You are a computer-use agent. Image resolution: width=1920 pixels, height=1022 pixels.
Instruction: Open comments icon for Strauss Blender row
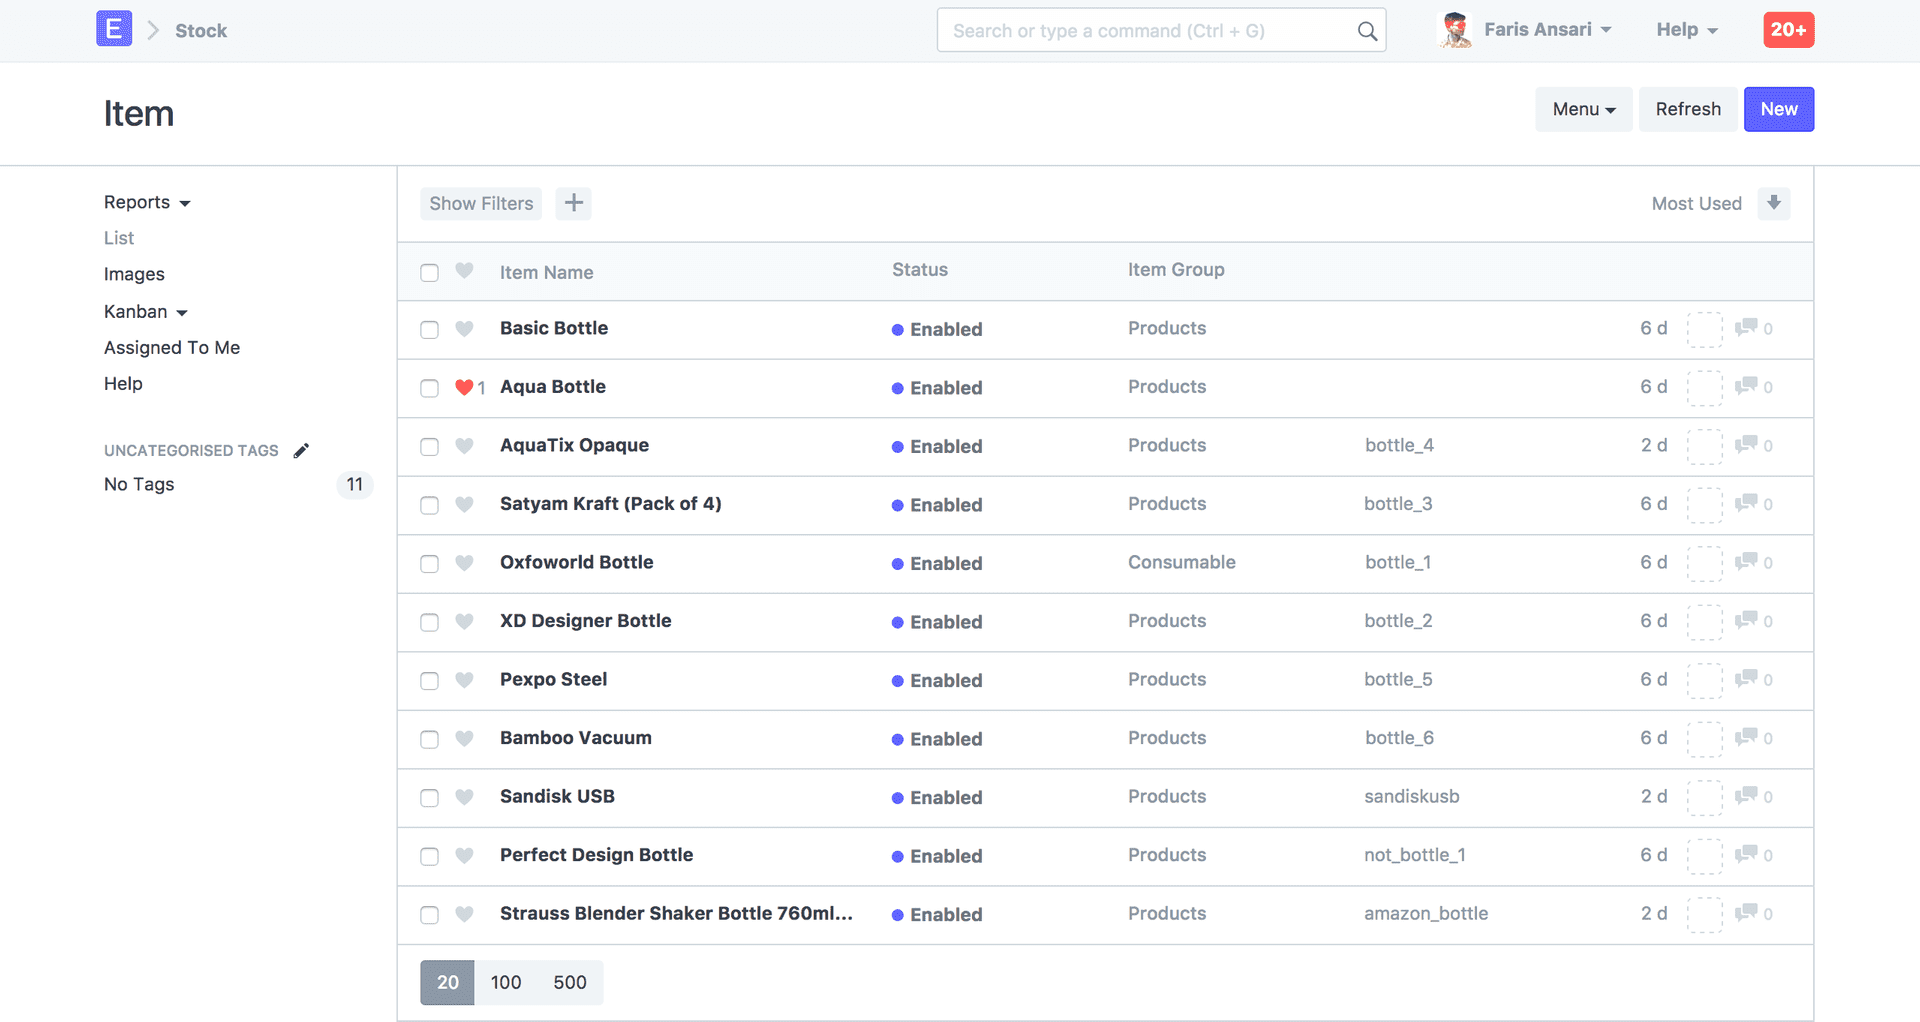coord(1746,913)
